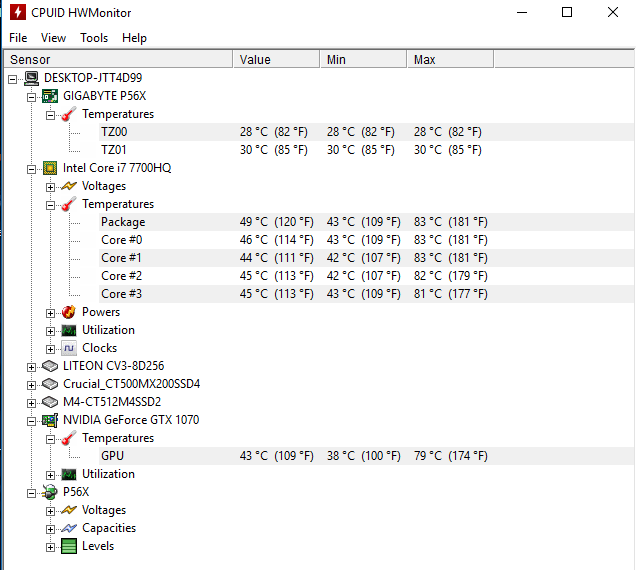The width and height of the screenshot is (636, 570).
Task: Click the Max column header
Action: [451, 59]
